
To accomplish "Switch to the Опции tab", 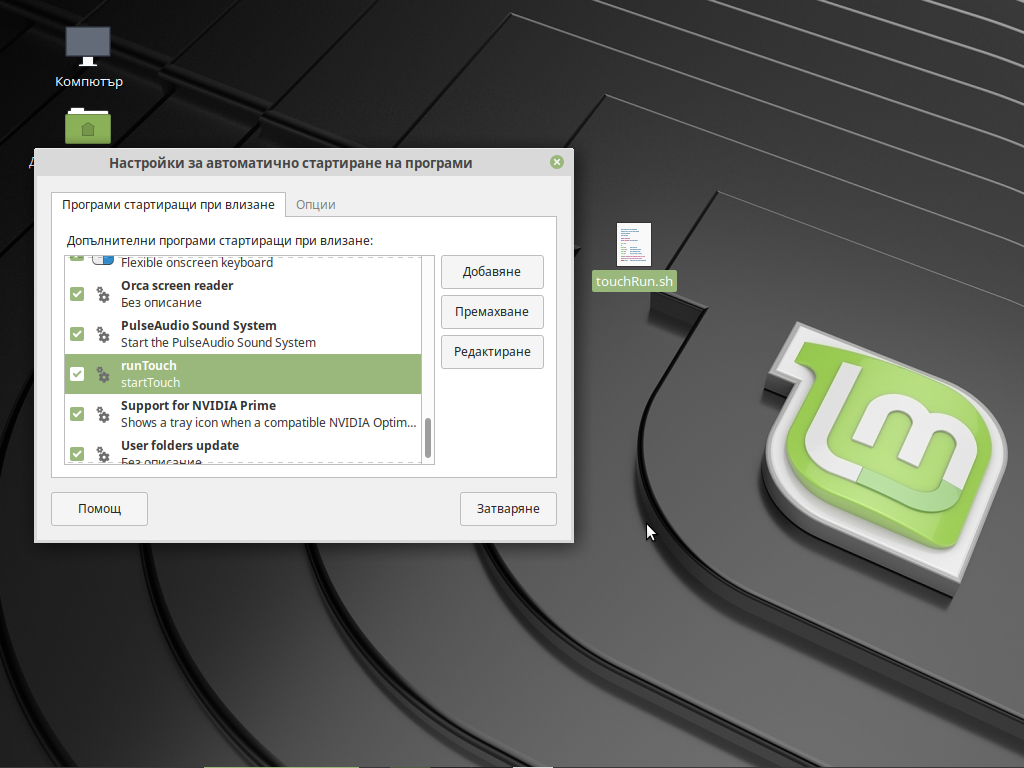I will pos(315,204).
